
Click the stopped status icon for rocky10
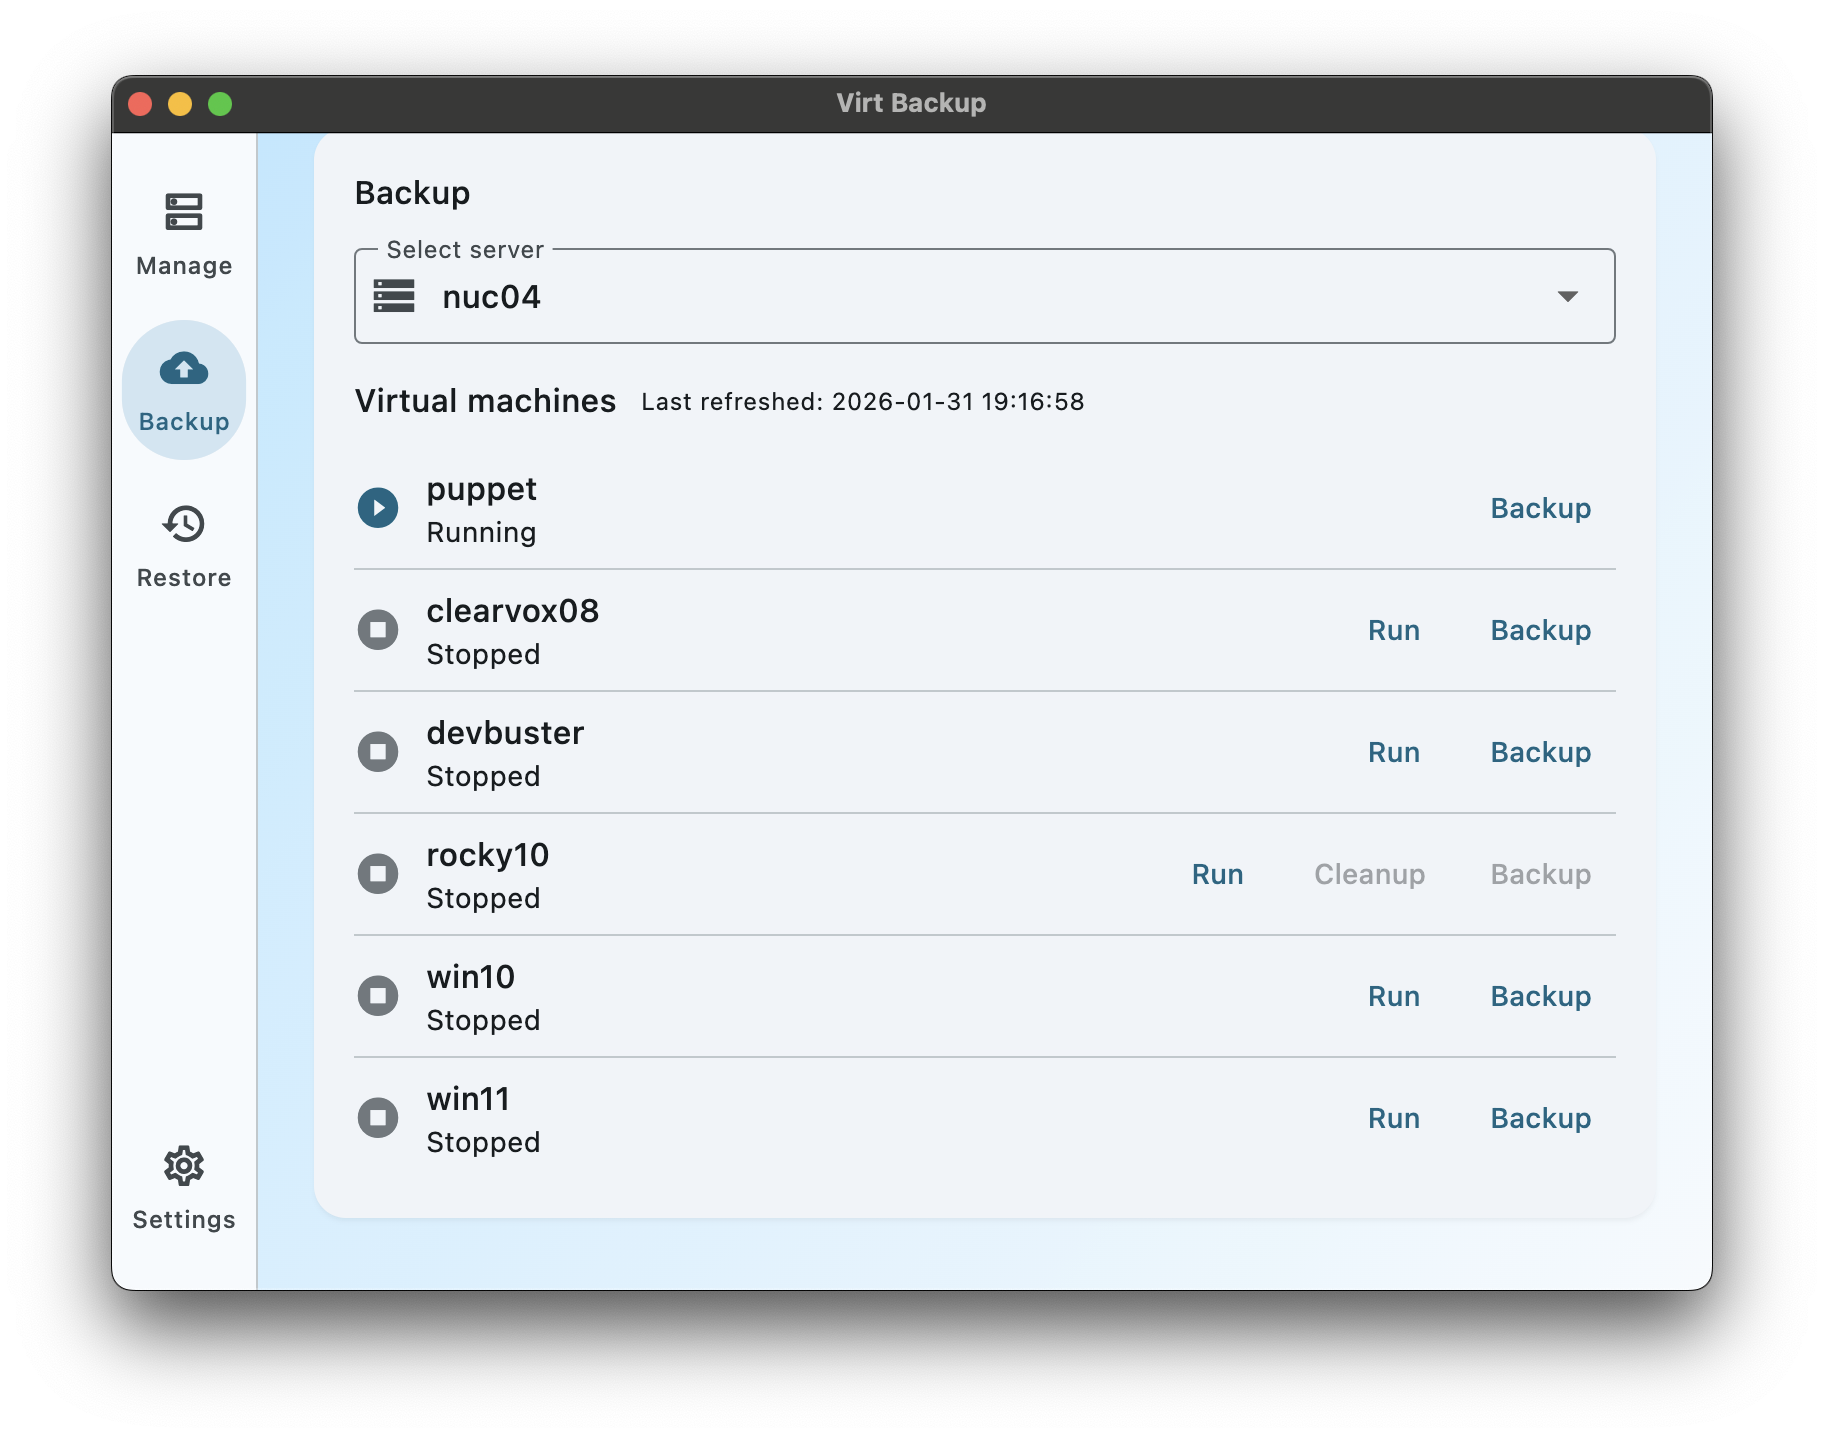[378, 873]
